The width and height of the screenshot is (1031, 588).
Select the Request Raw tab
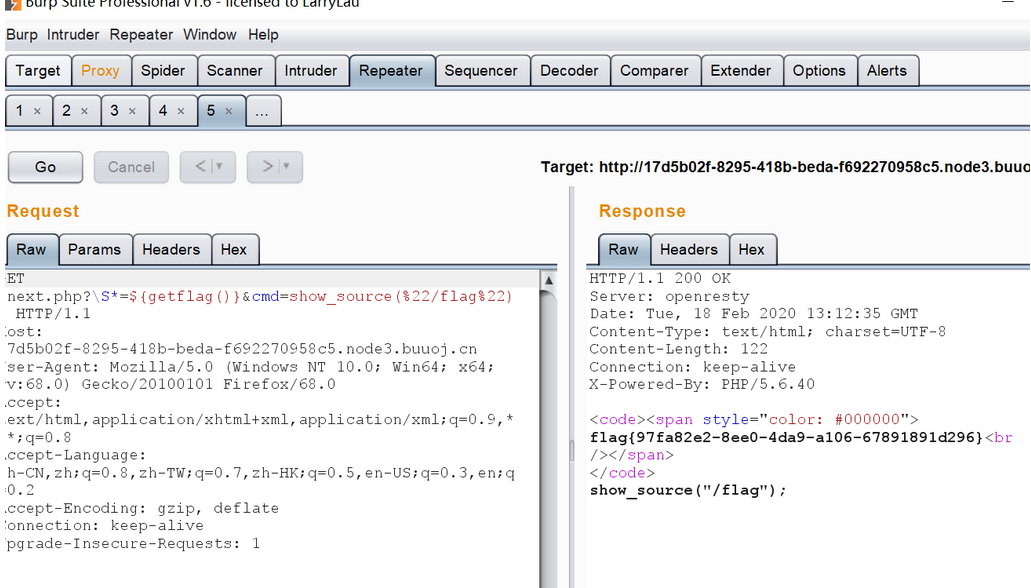coord(32,250)
